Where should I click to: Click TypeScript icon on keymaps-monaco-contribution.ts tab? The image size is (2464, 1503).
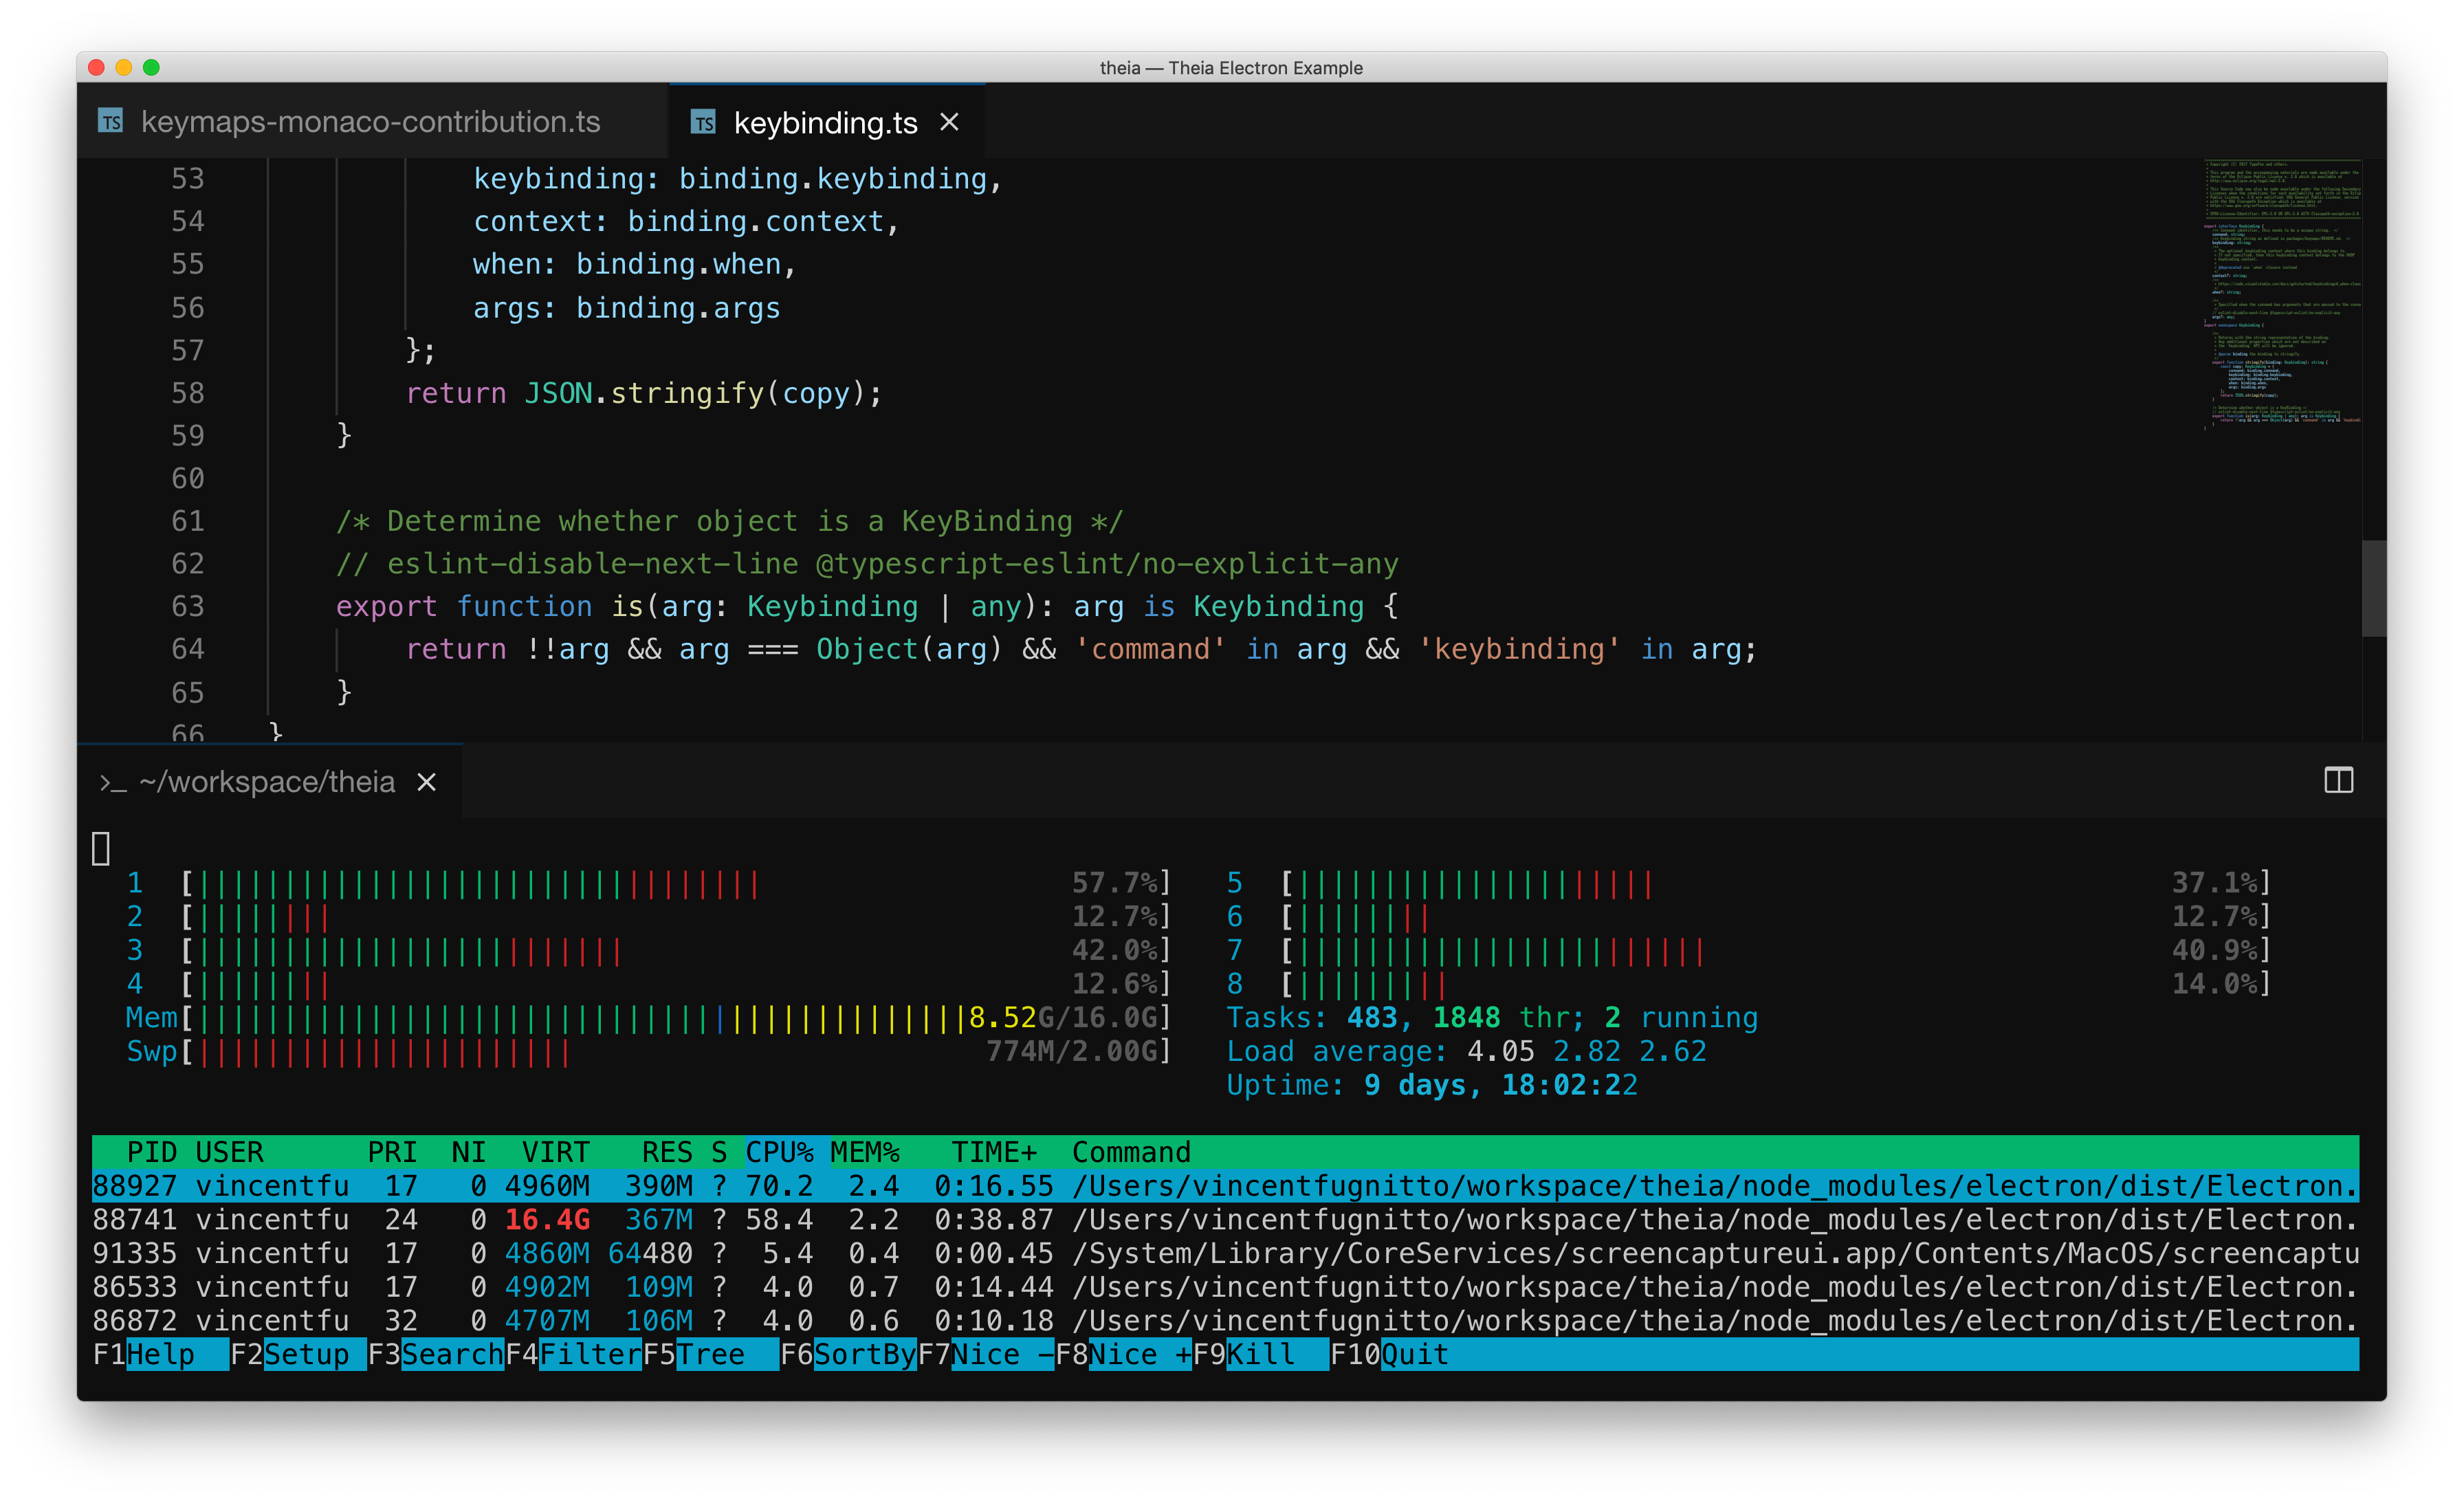coord(111,122)
